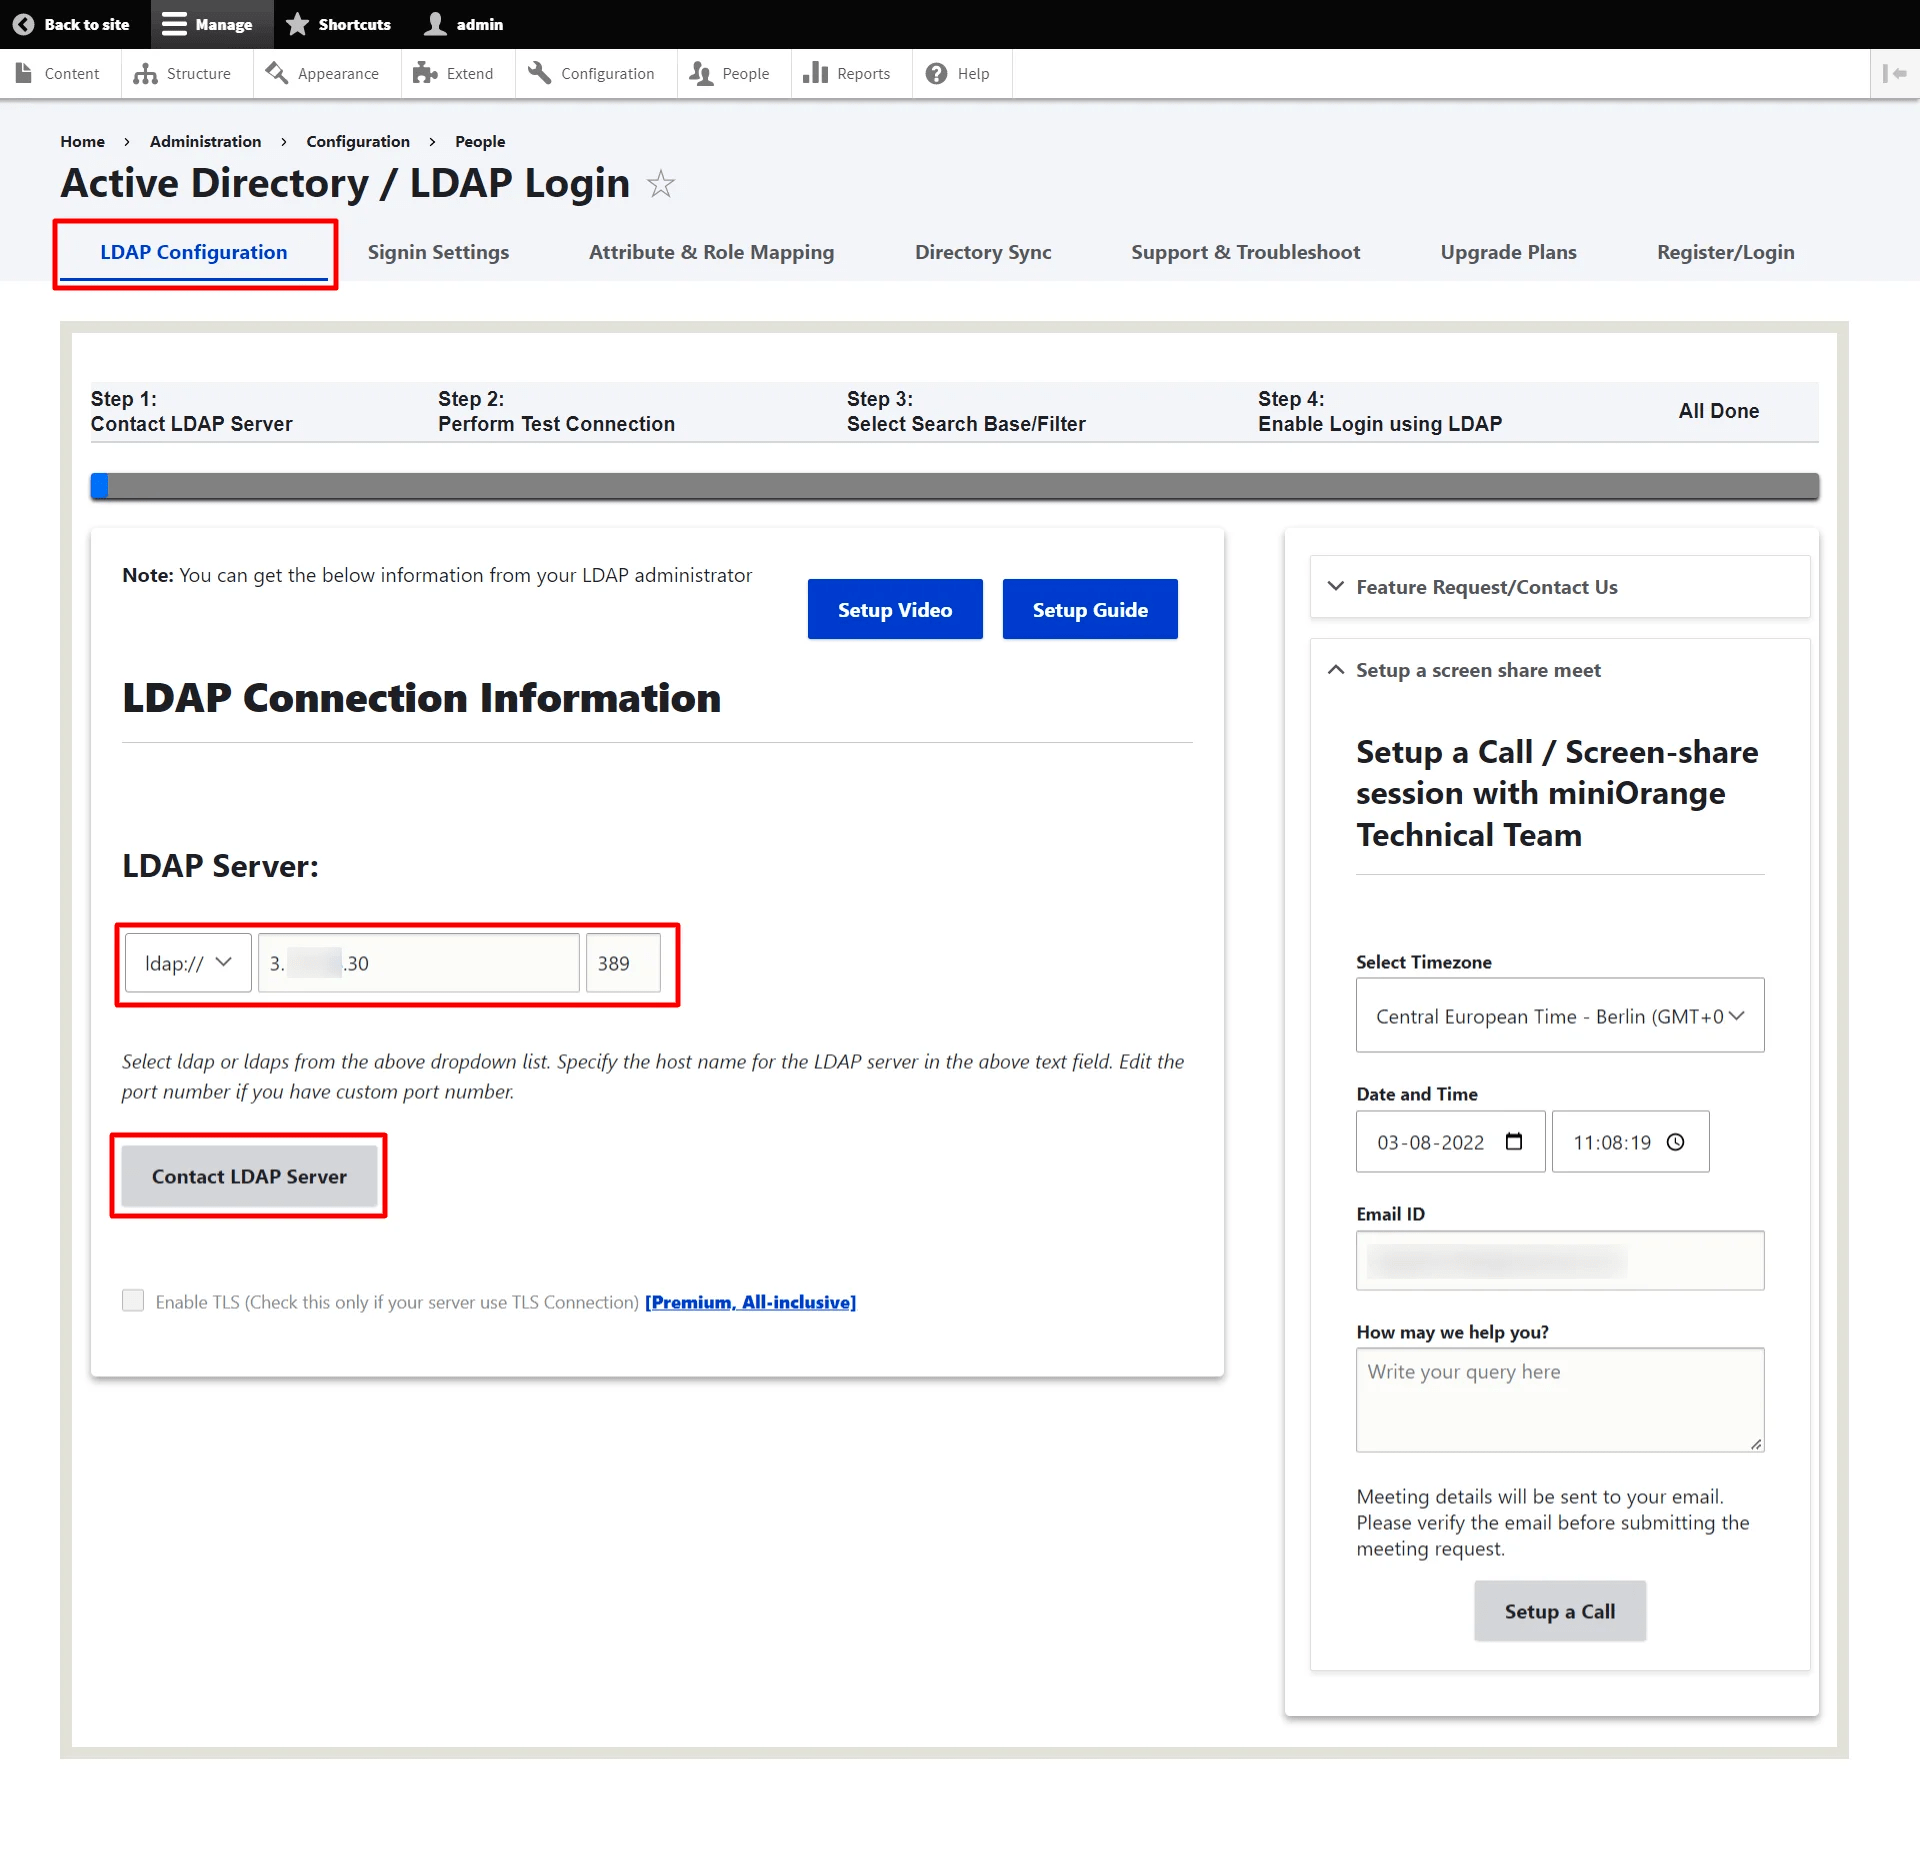Select ldap:// protocol dropdown
Screen dimensions: 1920x1862
click(x=183, y=962)
